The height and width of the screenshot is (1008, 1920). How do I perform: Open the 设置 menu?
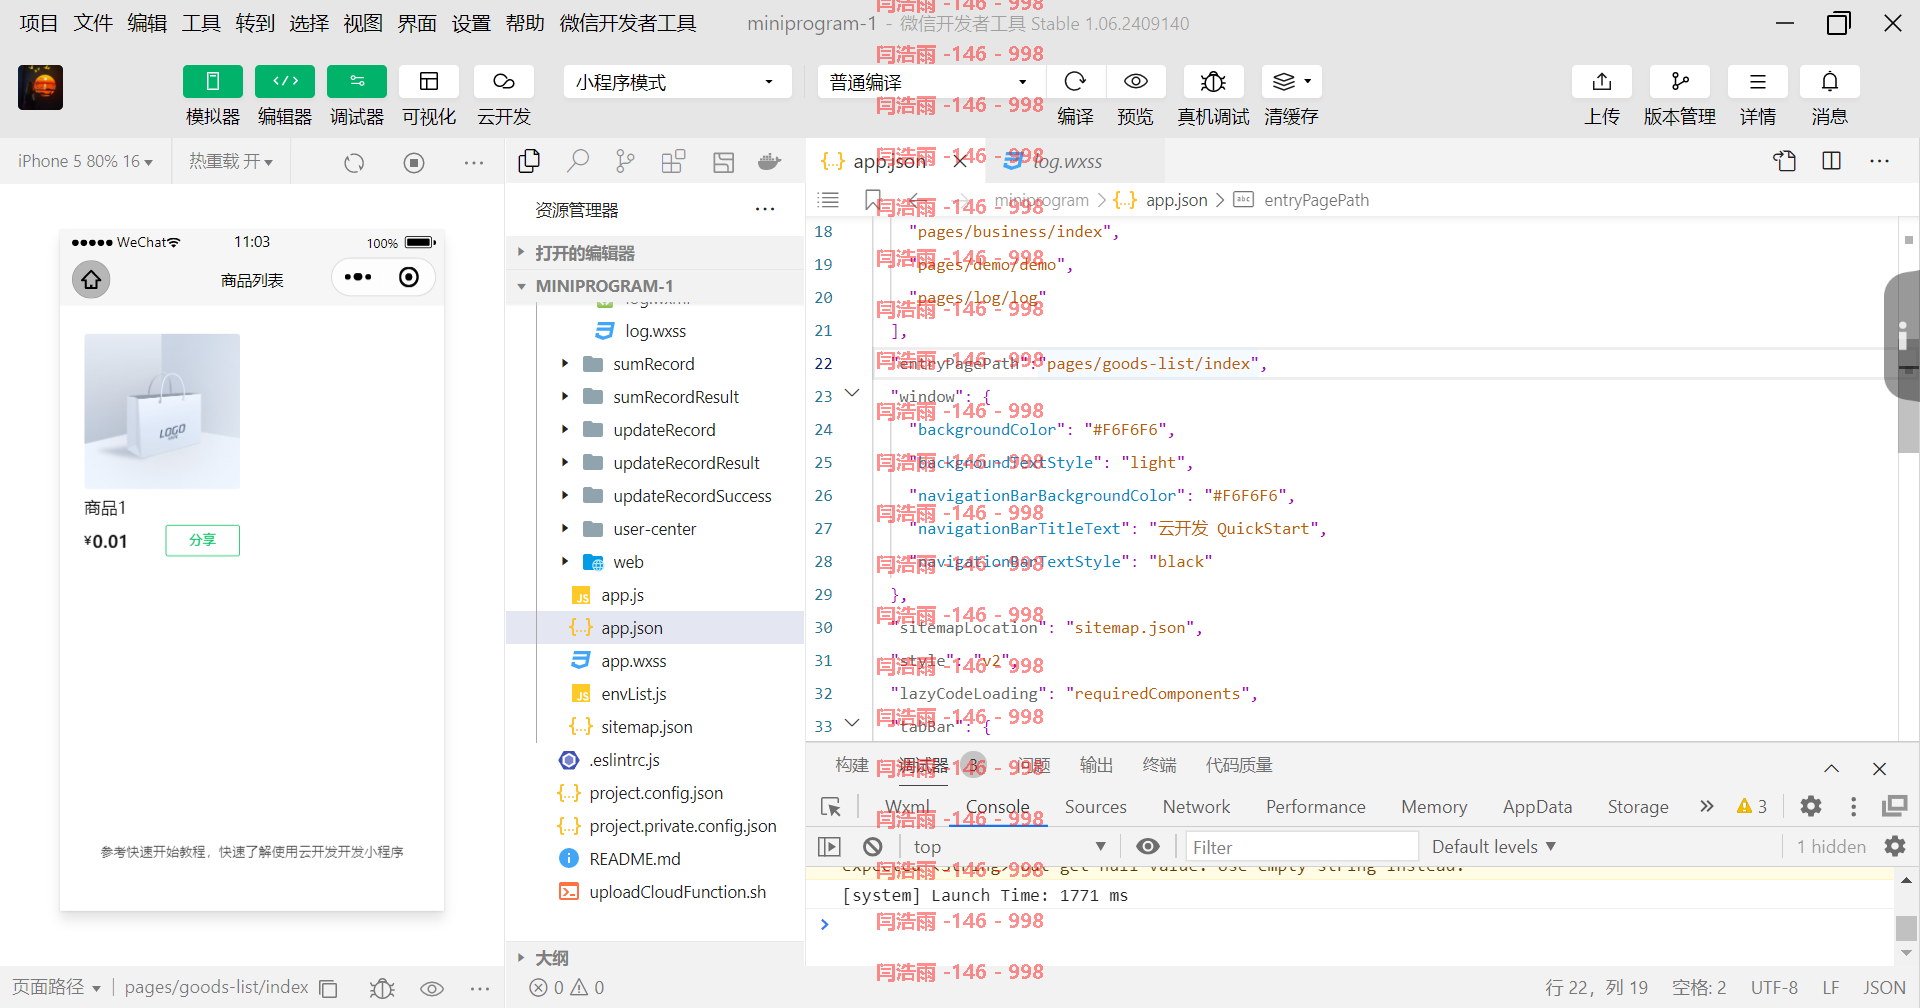pyautogui.click(x=471, y=23)
